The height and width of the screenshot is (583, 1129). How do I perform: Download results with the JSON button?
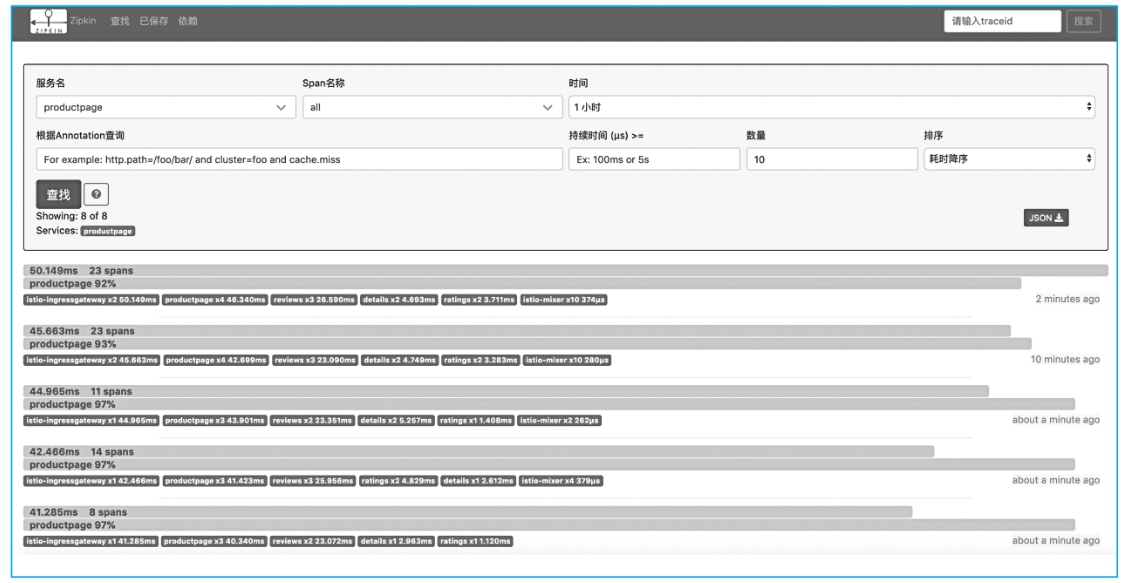click(1046, 218)
